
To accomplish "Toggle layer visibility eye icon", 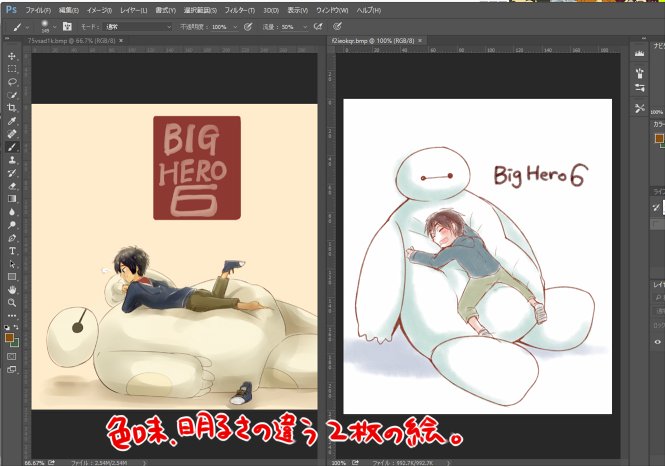I will tap(657, 341).
